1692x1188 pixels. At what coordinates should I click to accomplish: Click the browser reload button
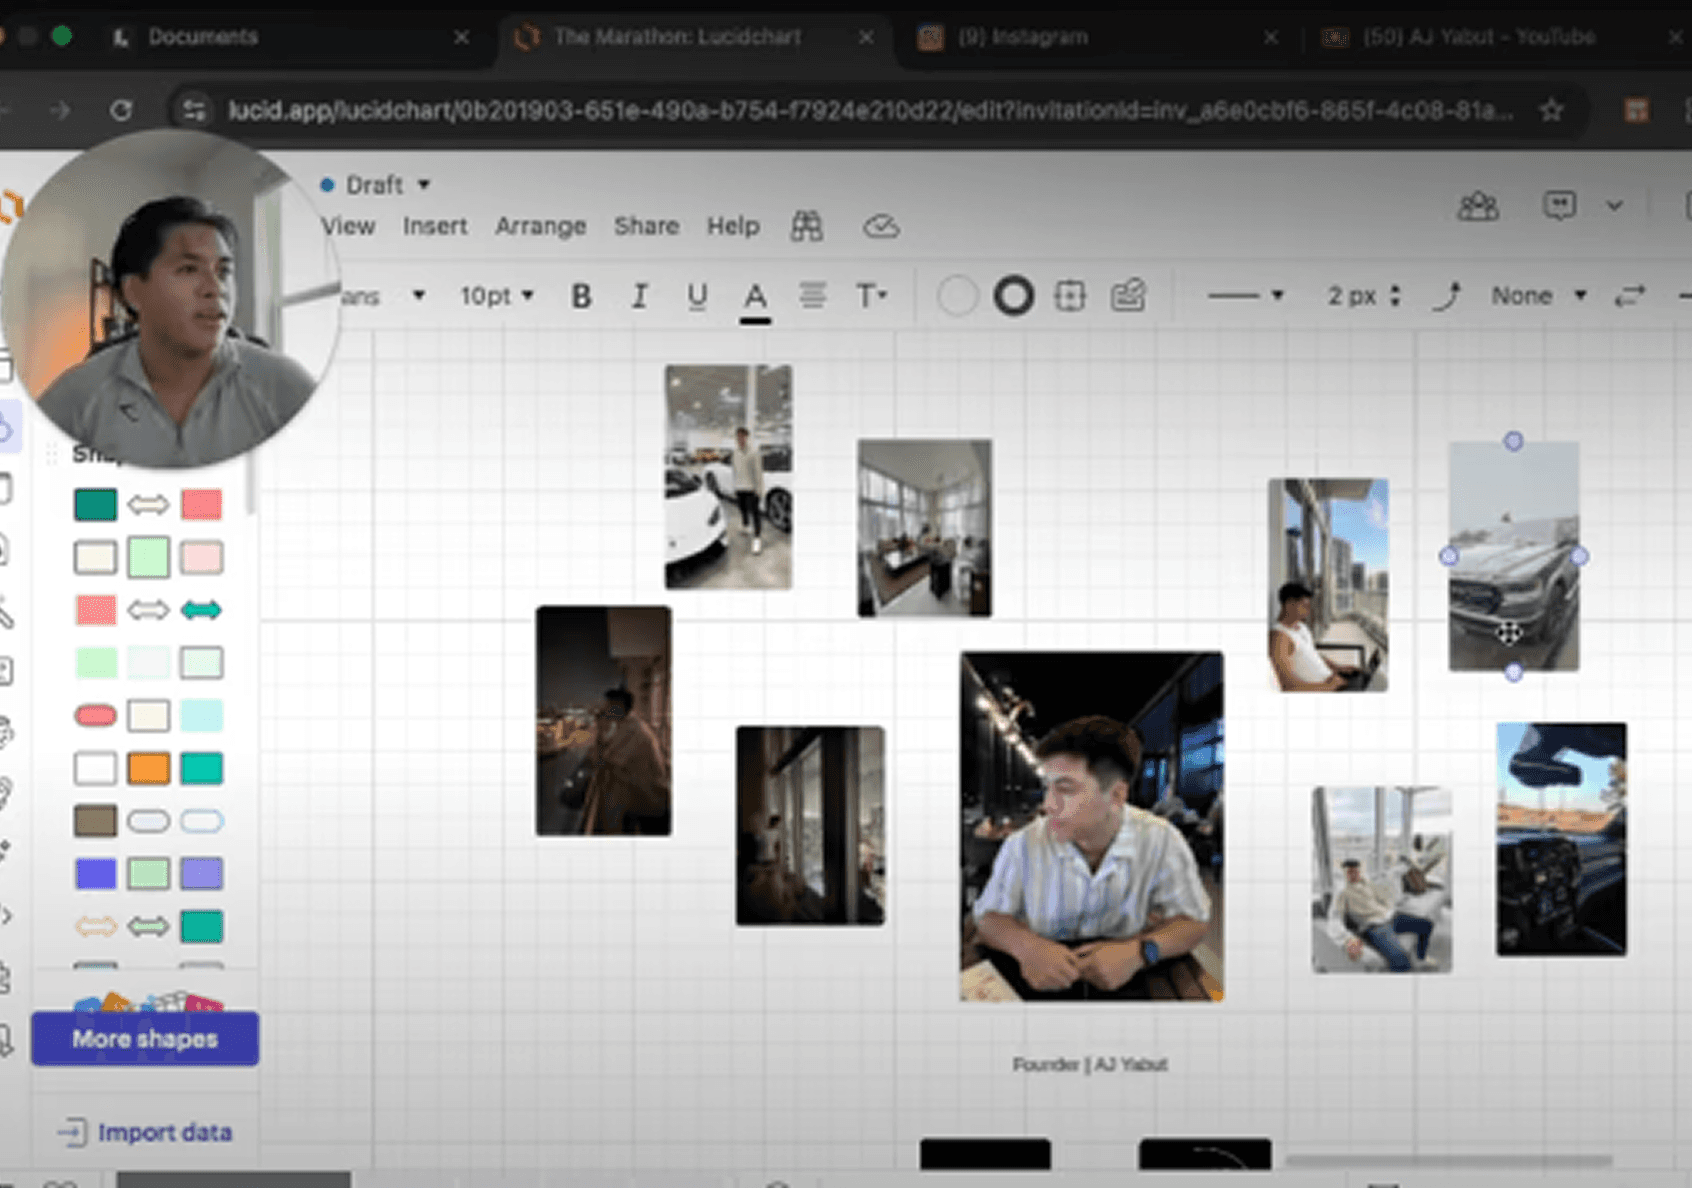point(121,110)
